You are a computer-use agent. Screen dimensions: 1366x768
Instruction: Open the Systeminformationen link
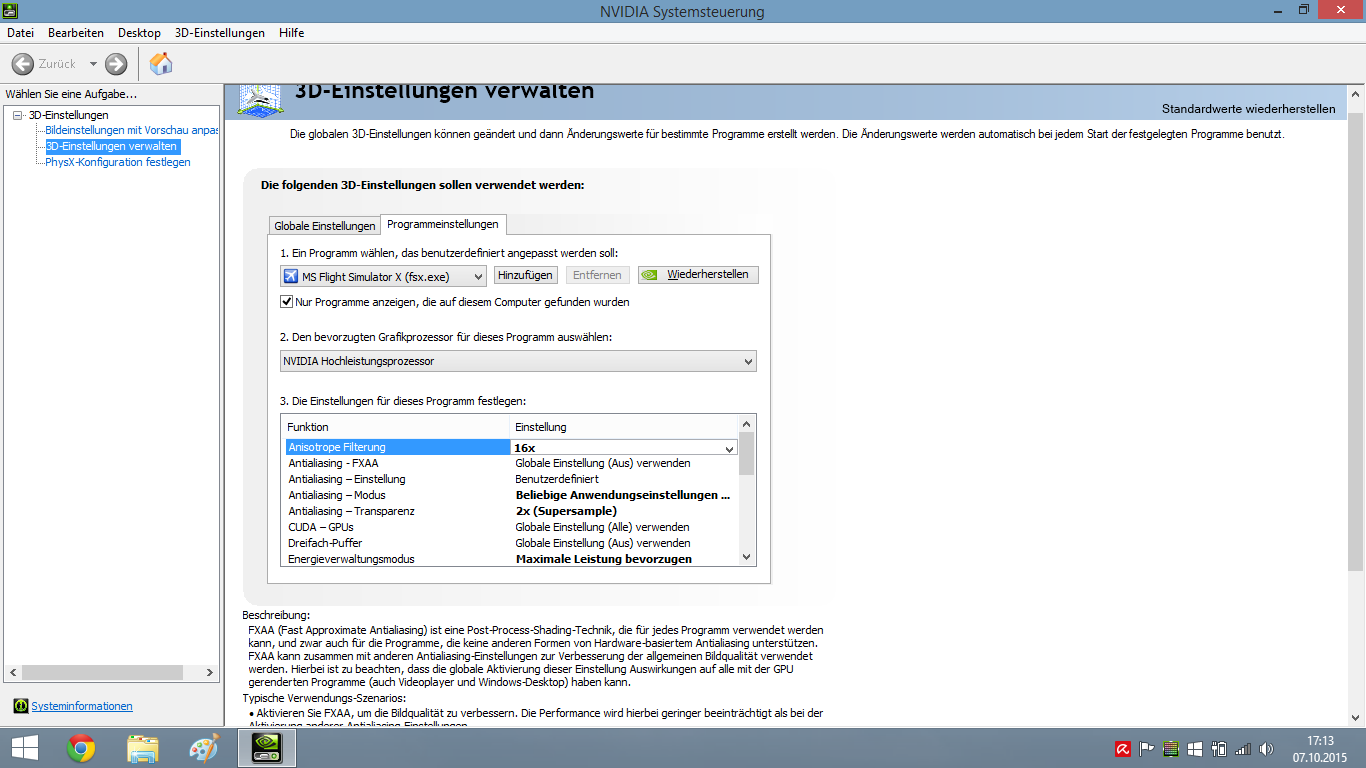click(82, 706)
